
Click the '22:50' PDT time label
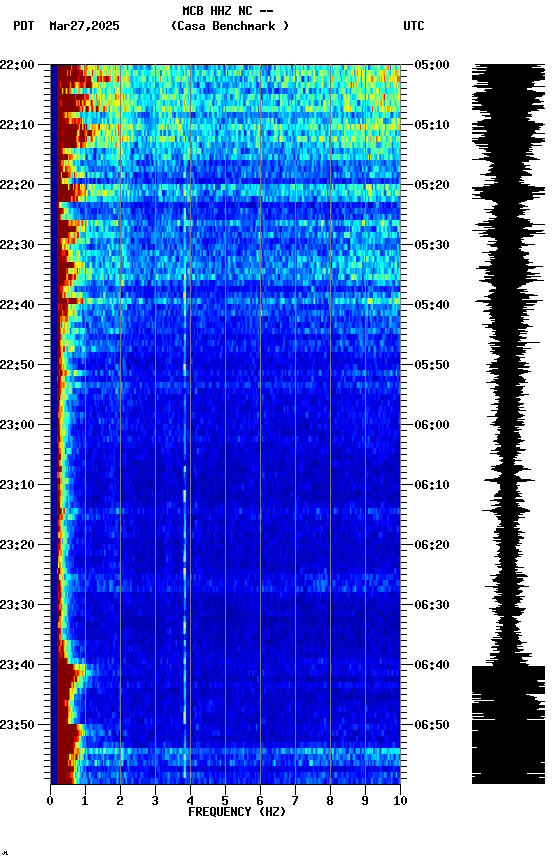pyautogui.click(x=17, y=365)
